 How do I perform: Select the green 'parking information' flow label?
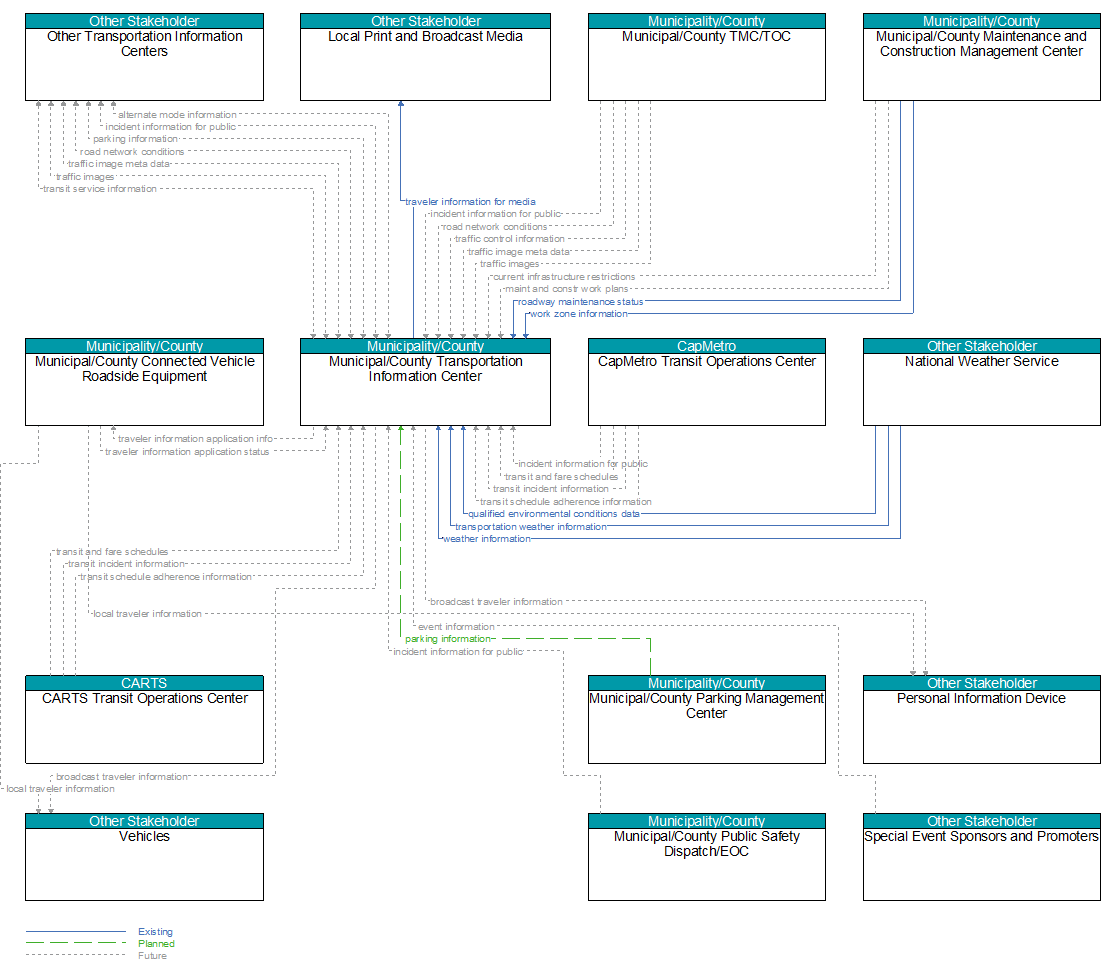447,639
